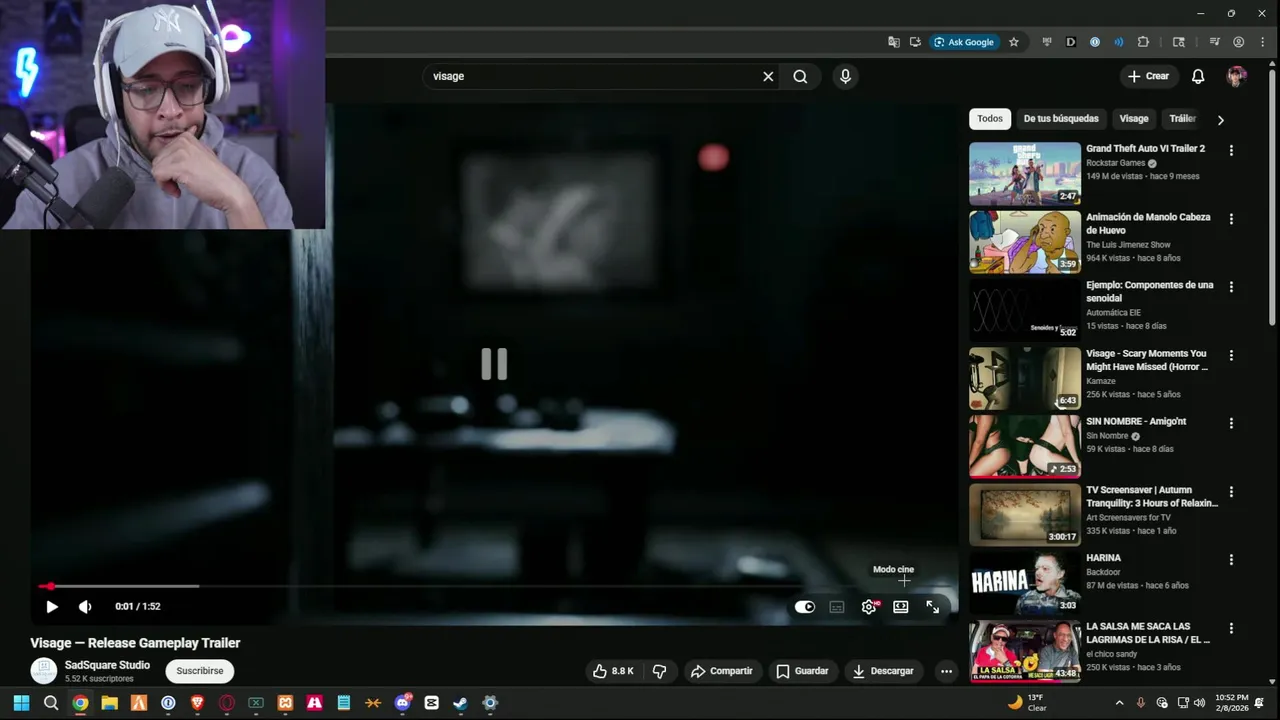
Task: Show more filter chips with right arrow
Action: click(1220, 119)
